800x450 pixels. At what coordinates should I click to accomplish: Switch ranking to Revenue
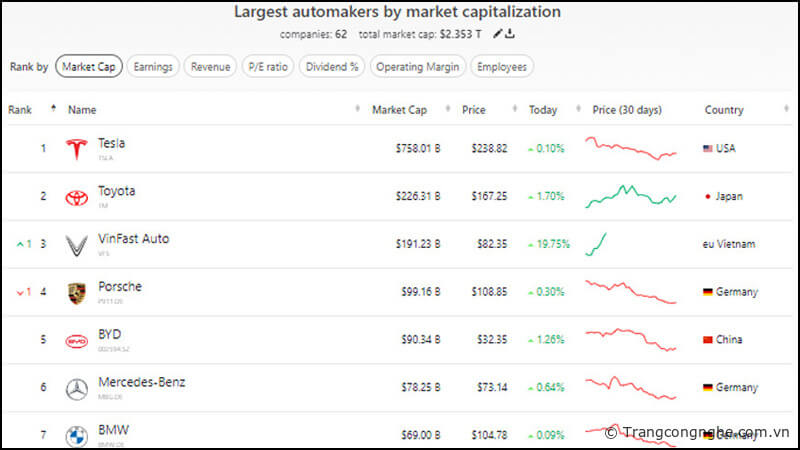[x=210, y=67]
